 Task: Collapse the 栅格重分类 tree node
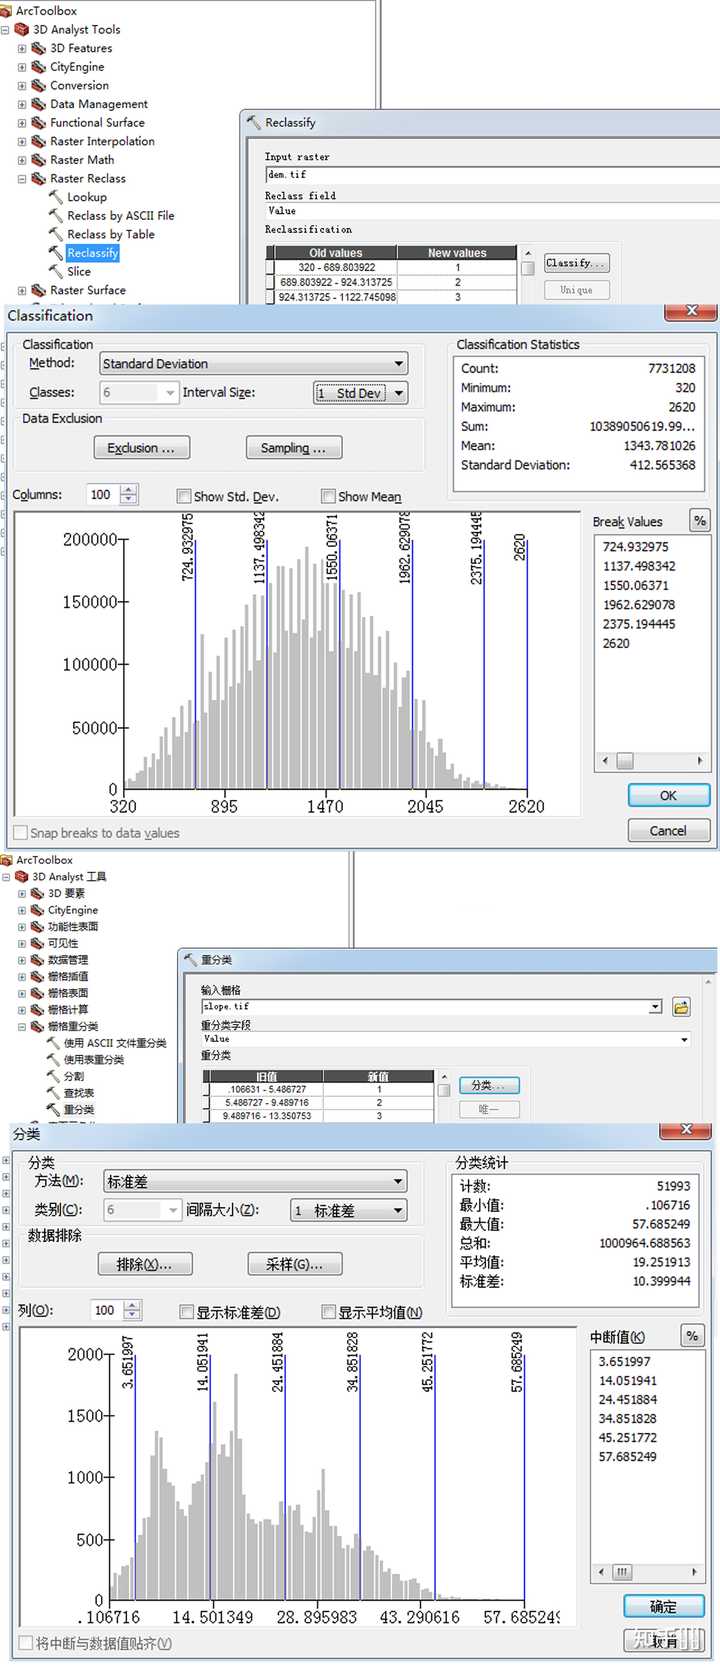point(22,1027)
